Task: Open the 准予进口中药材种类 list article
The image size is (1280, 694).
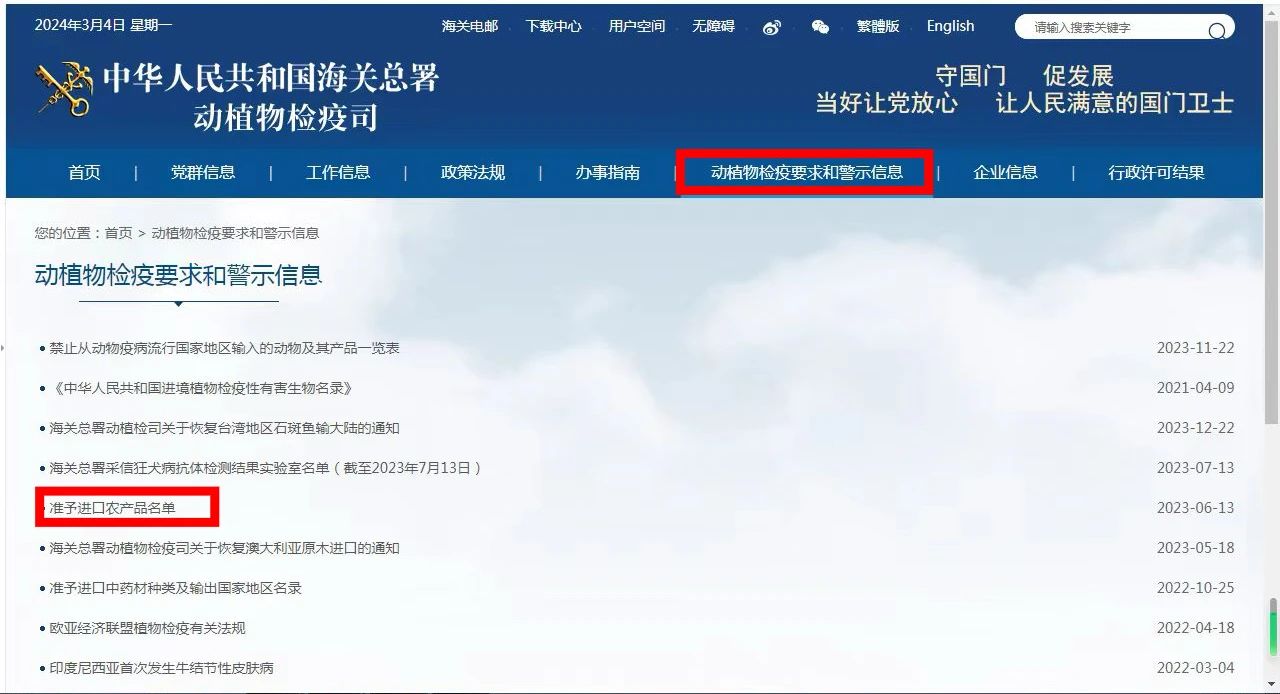Action: click(175, 588)
